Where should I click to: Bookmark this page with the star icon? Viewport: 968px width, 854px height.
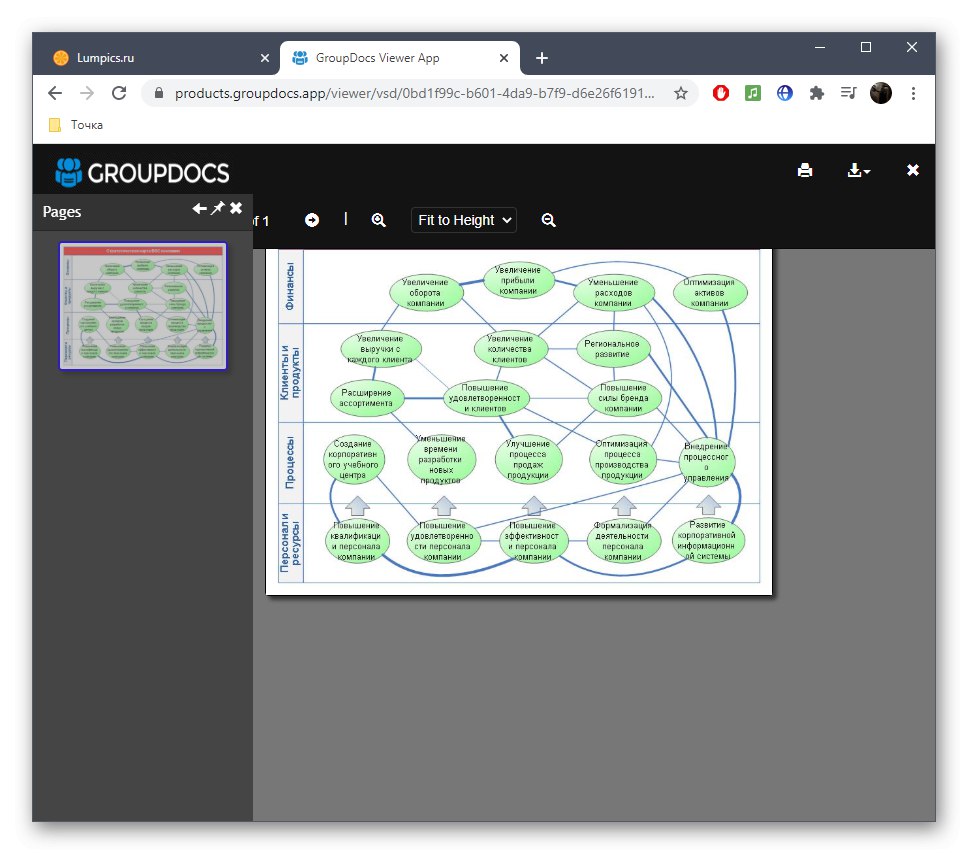[680, 93]
